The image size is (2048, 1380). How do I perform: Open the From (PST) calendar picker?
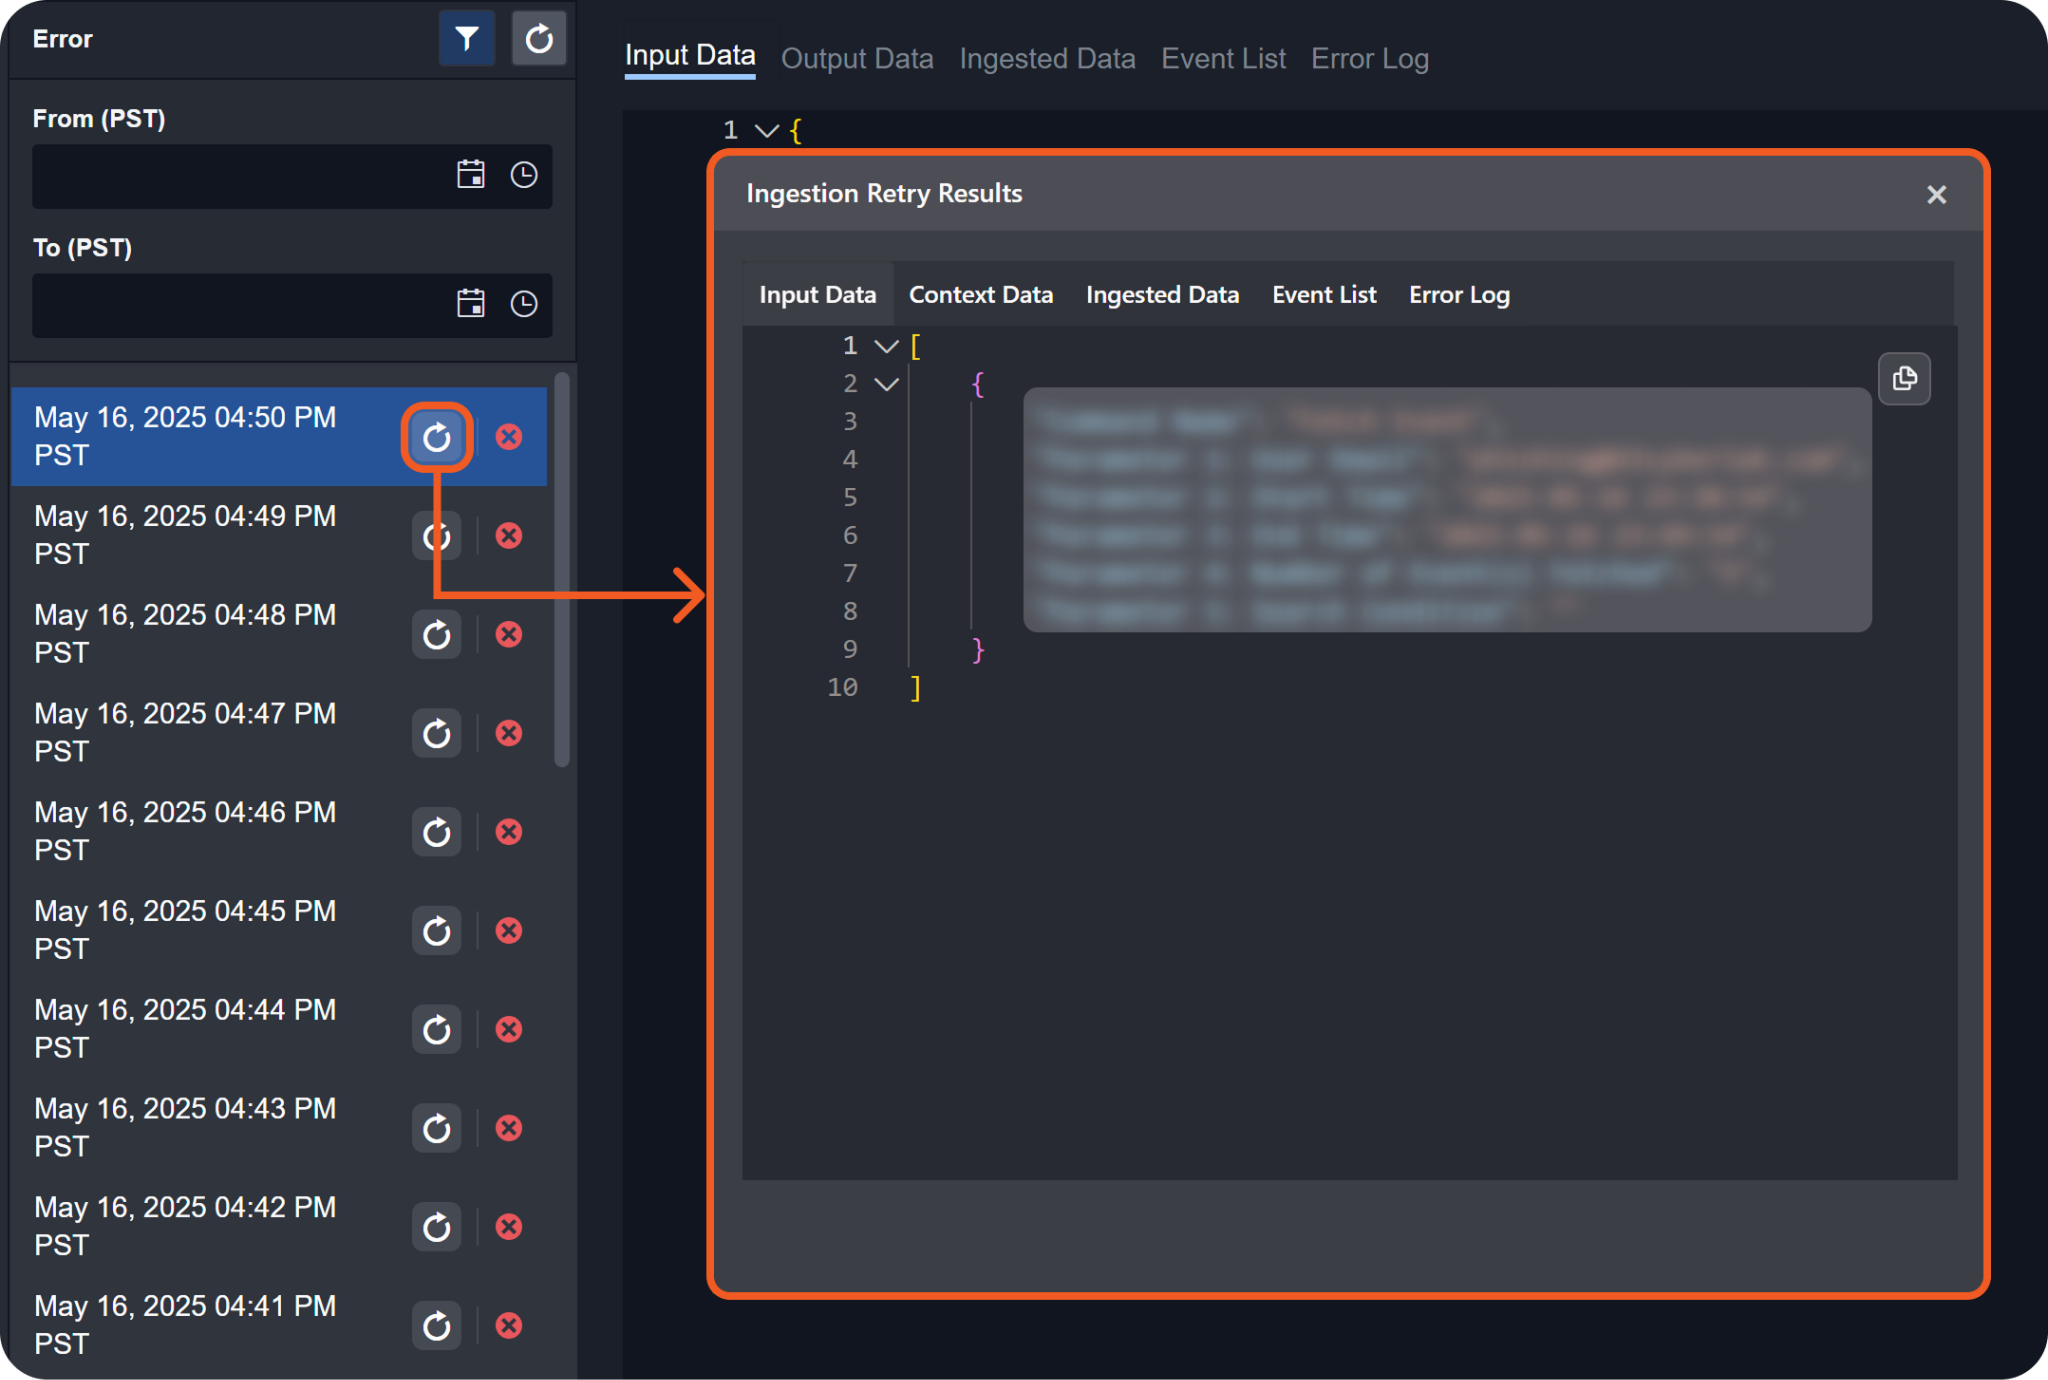pos(471,175)
